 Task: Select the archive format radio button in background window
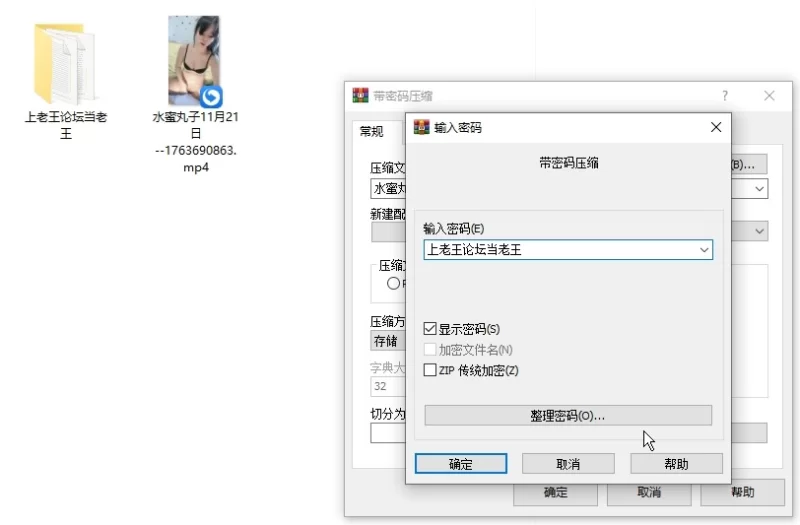393,283
